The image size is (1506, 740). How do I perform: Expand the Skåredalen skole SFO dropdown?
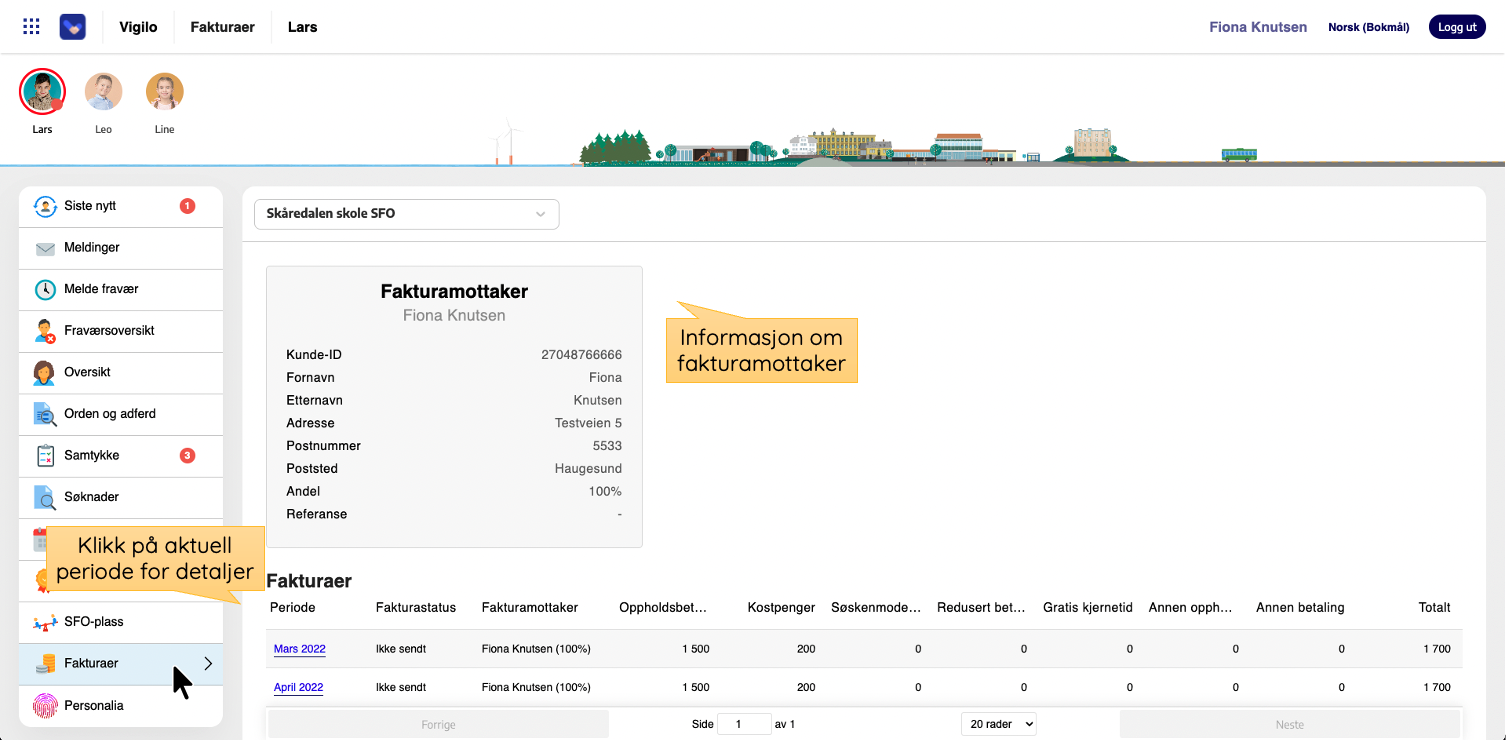pyautogui.click(x=406, y=214)
